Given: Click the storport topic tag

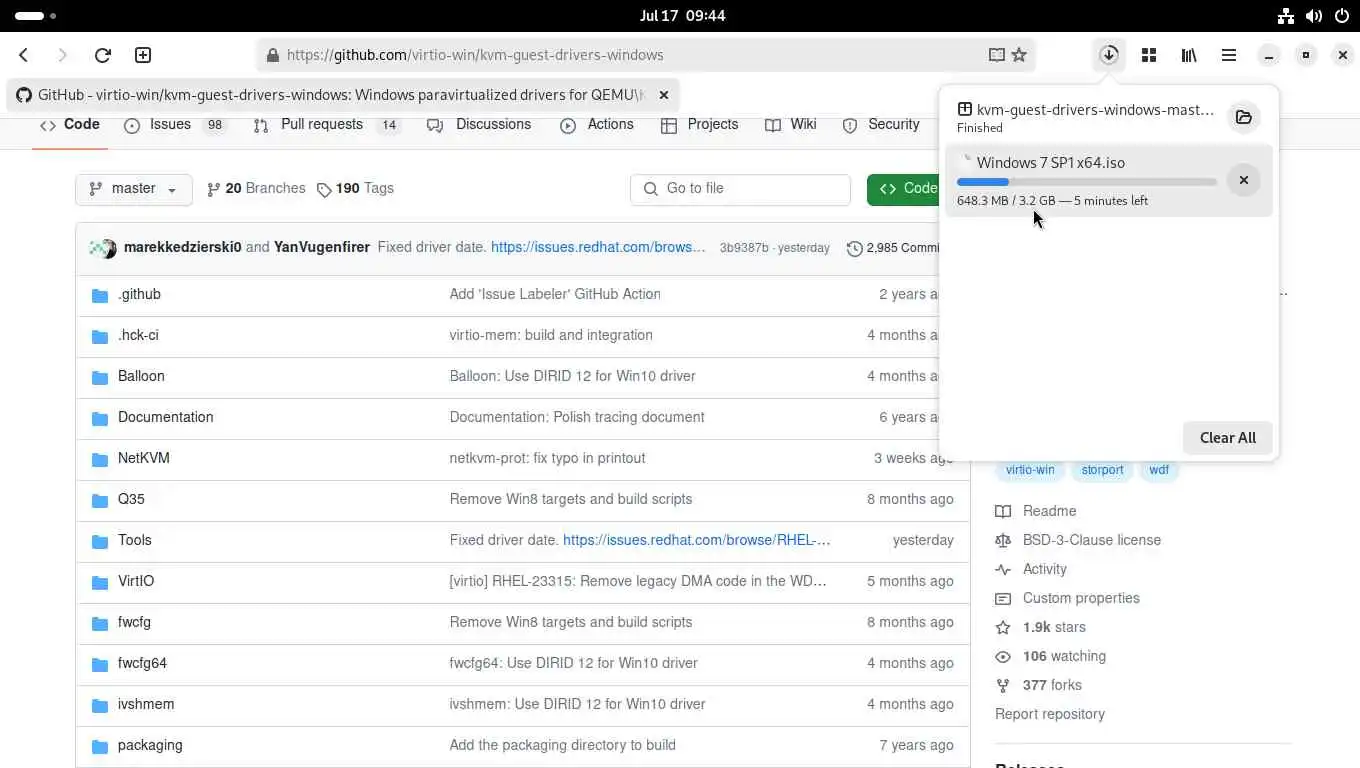Looking at the screenshot, I should (x=1102, y=470).
